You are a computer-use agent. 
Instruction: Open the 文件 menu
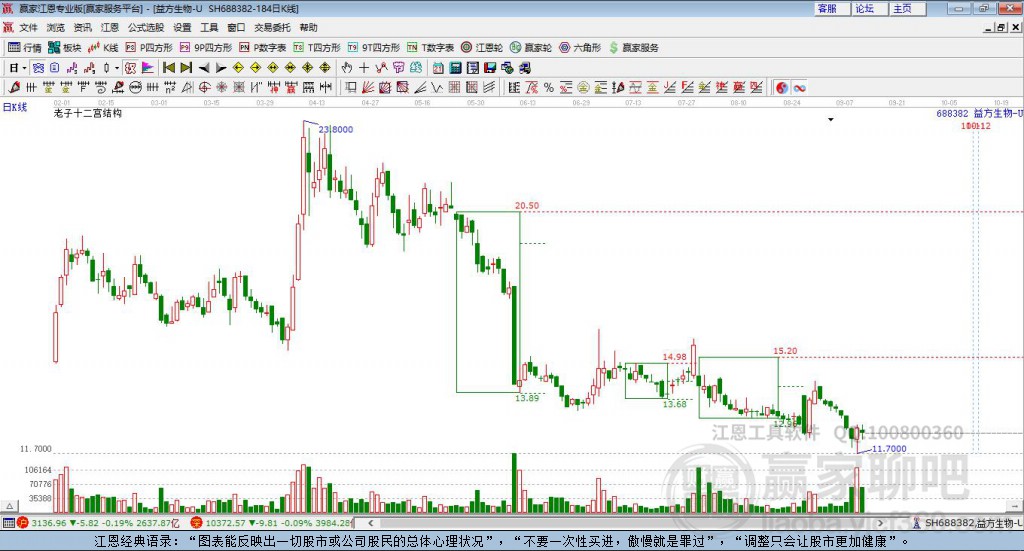click(x=29, y=27)
